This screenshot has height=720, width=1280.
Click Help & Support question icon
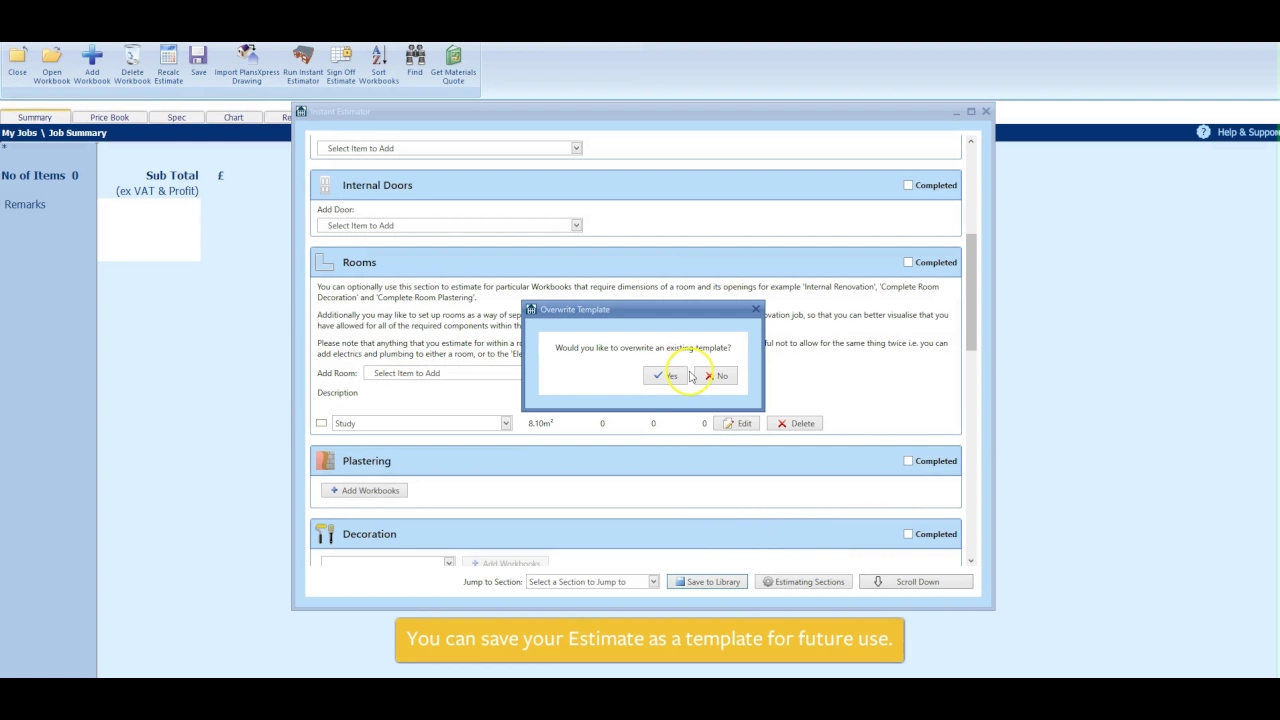pos(1203,132)
